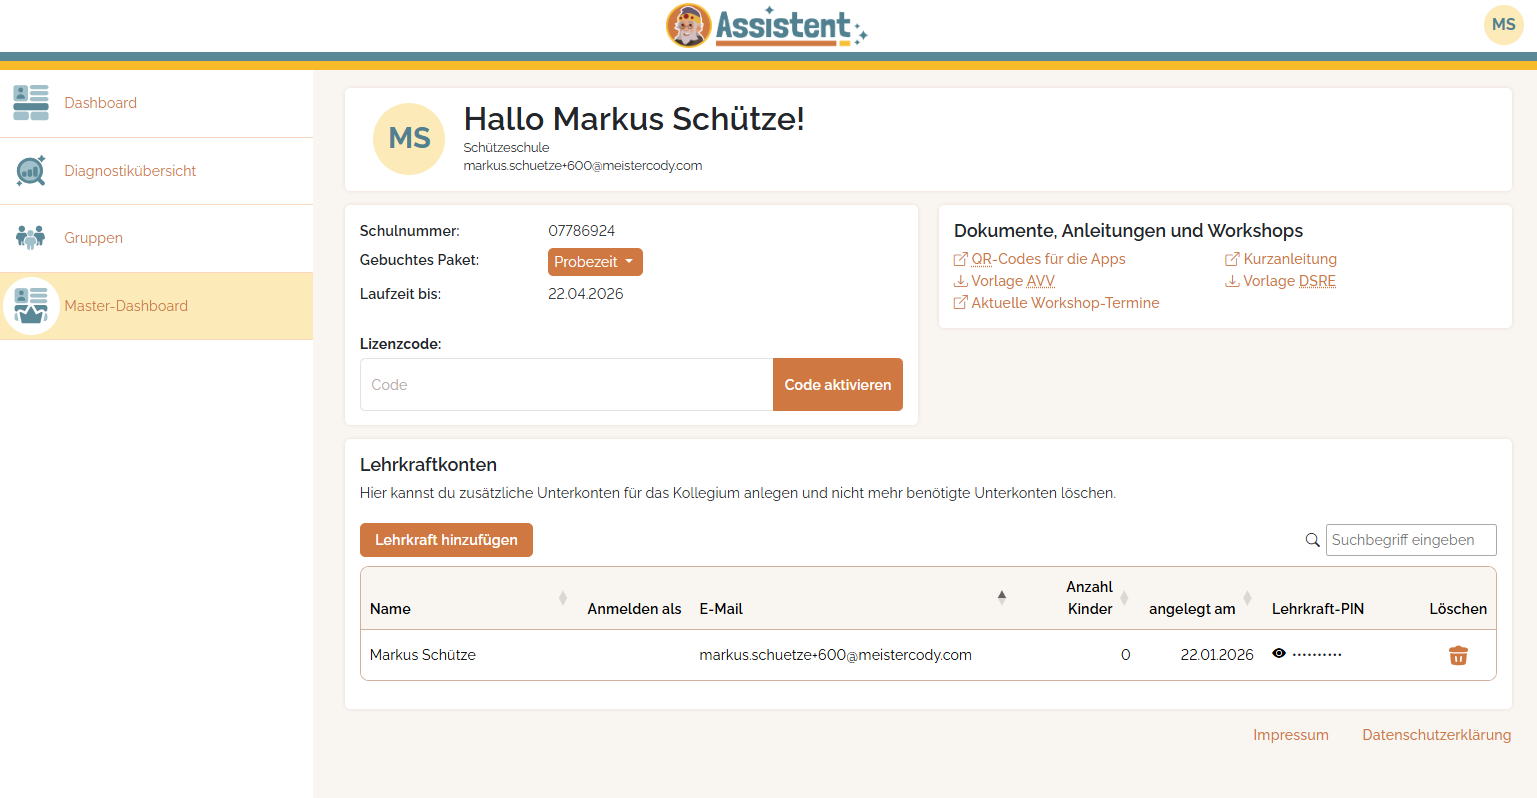
Task: Click the Lizenzcode input field
Action: click(x=566, y=385)
